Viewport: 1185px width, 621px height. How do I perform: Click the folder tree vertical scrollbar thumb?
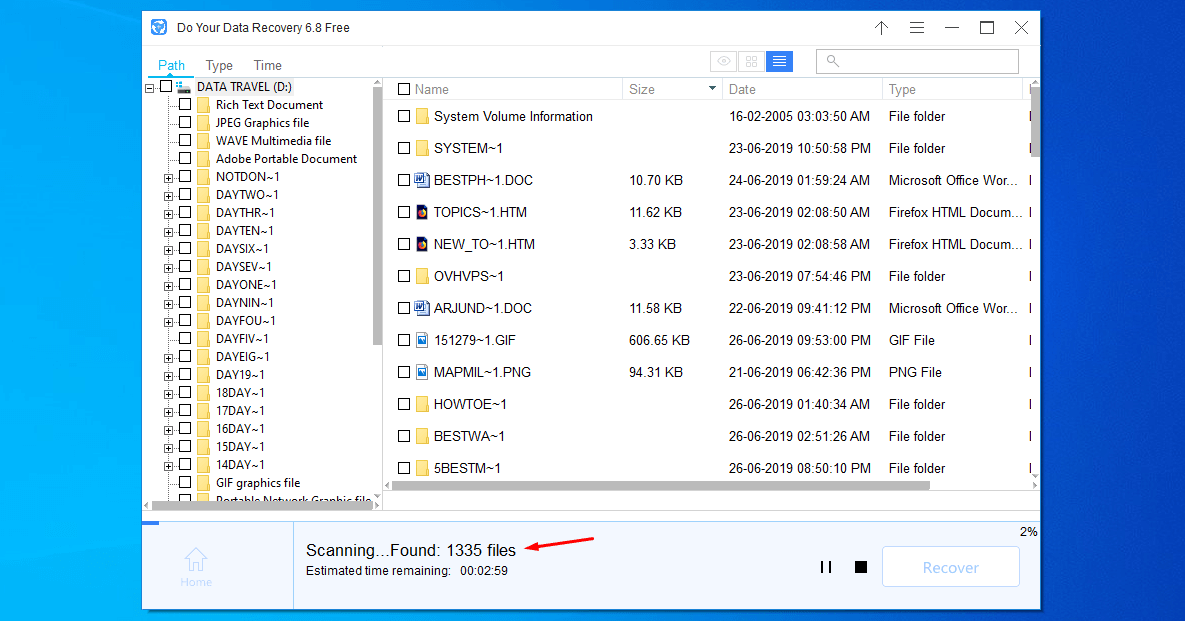click(x=377, y=215)
